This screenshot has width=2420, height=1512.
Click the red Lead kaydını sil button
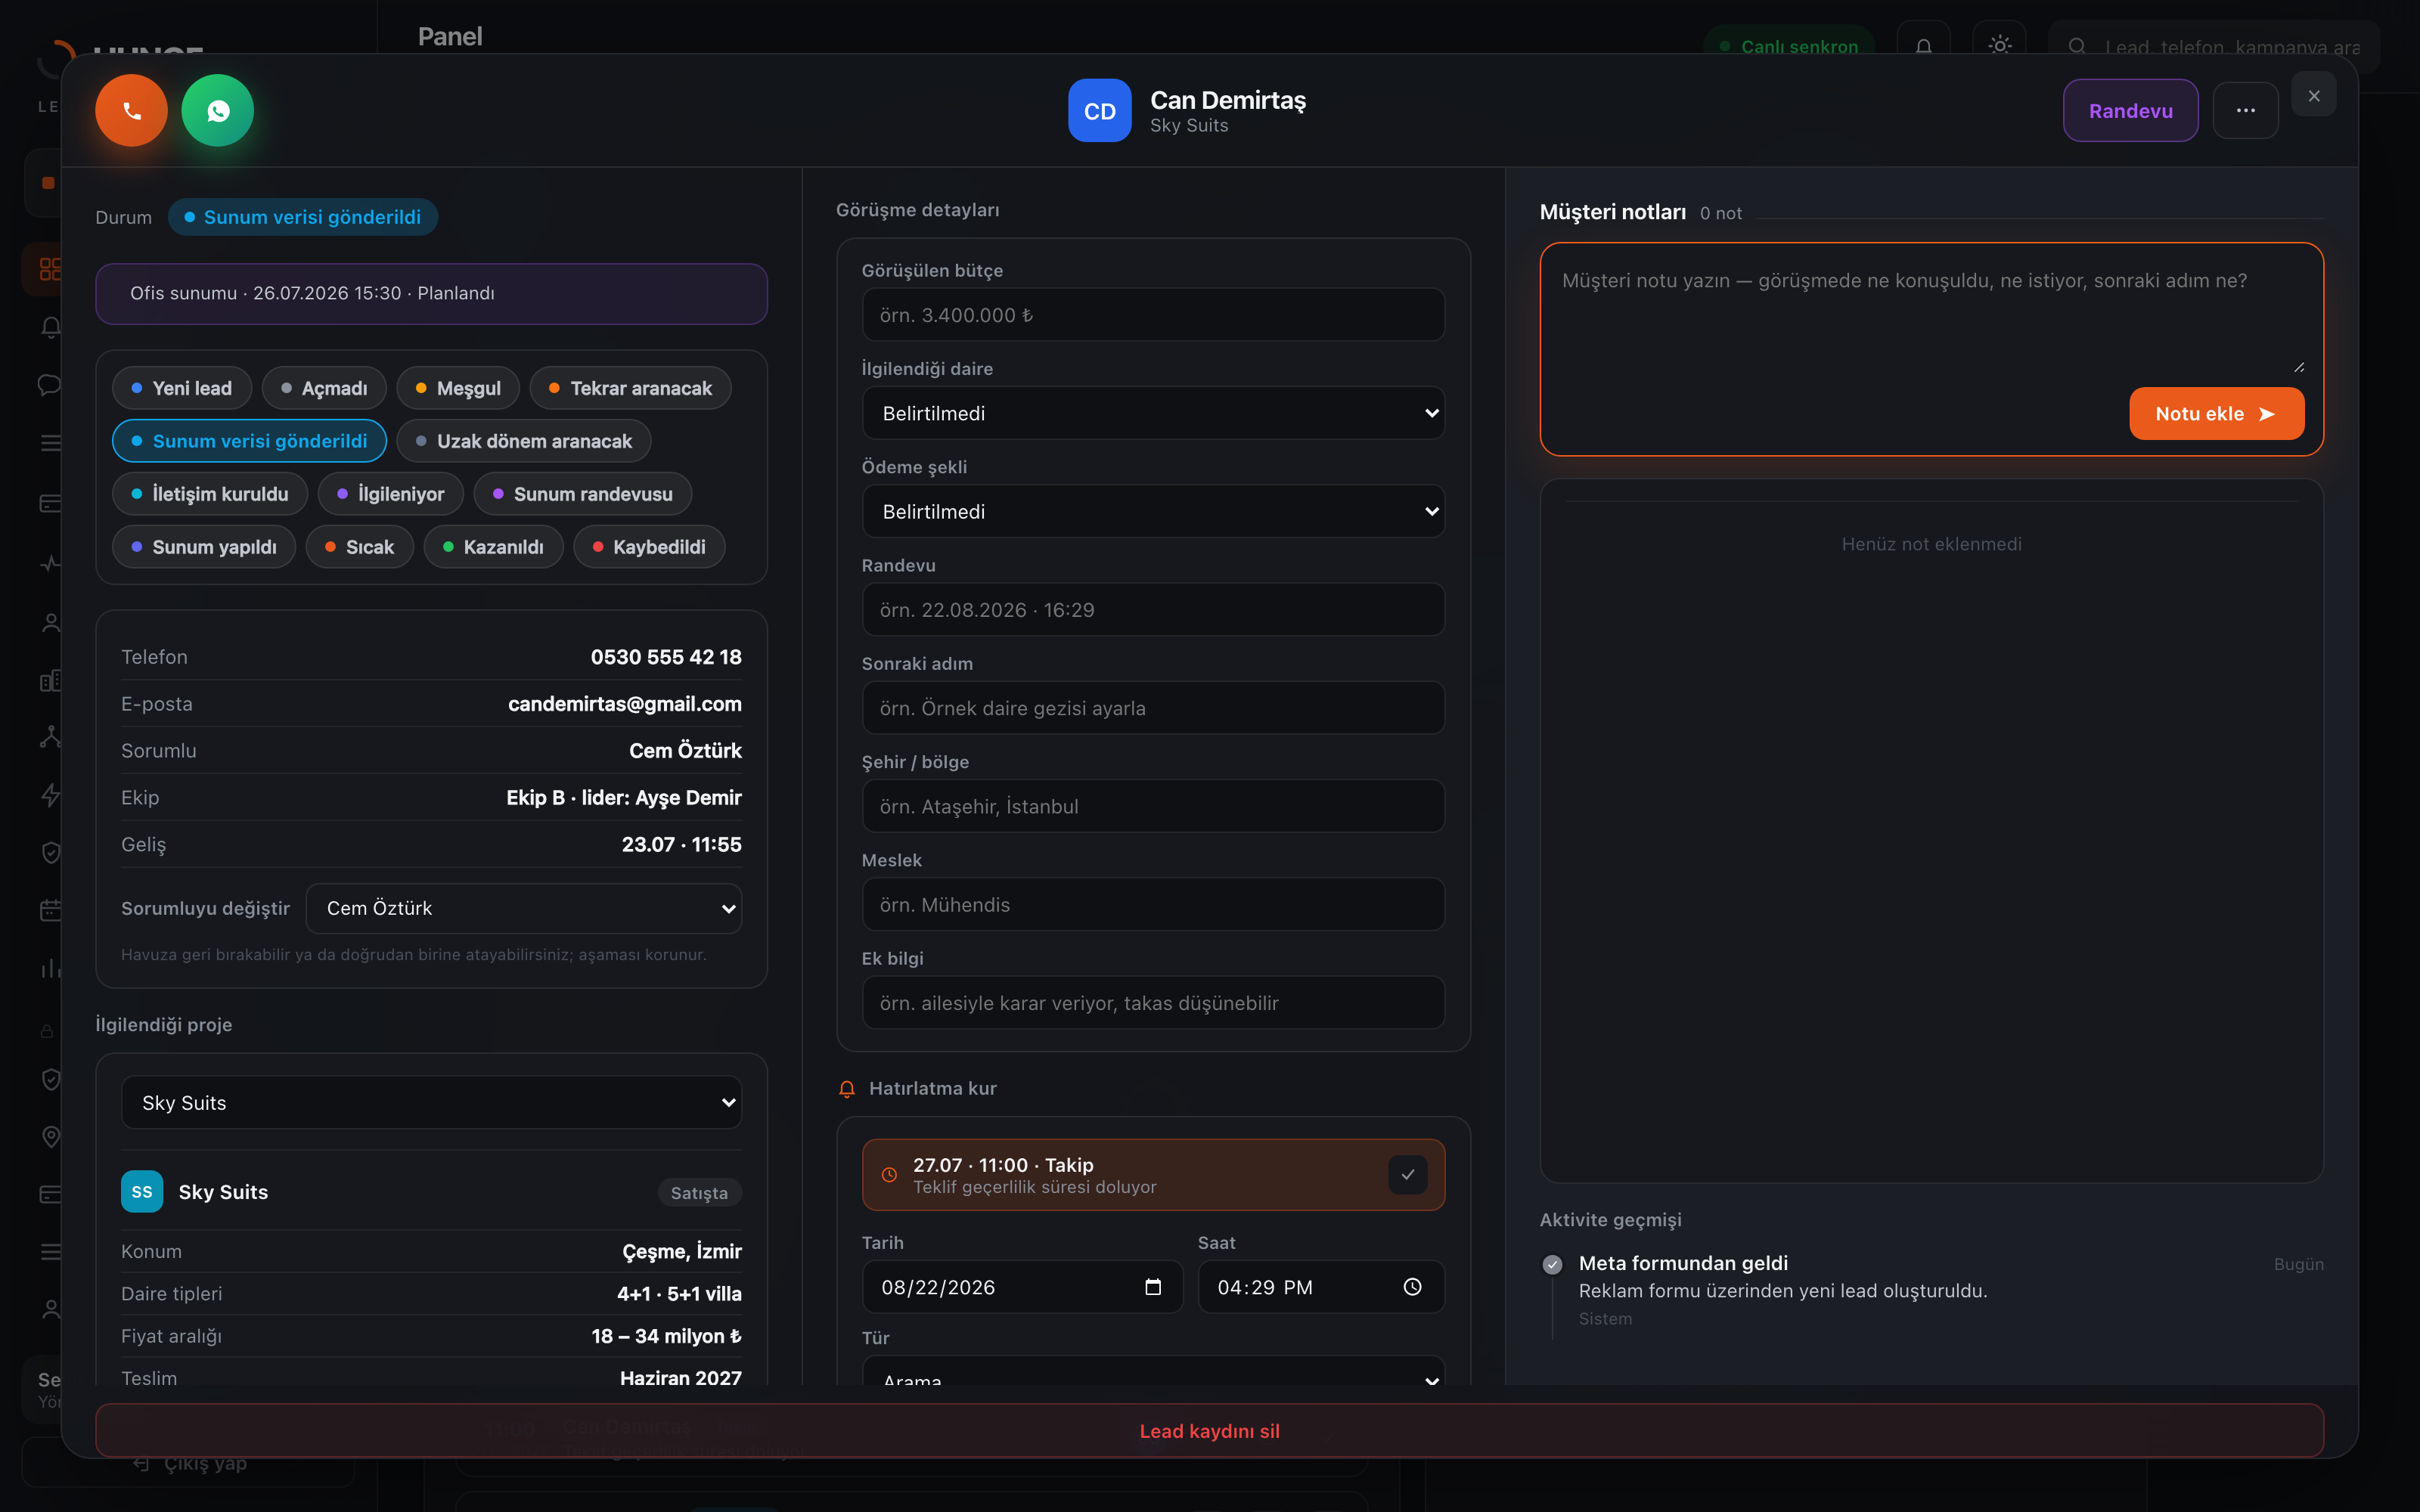pyautogui.click(x=1209, y=1431)
